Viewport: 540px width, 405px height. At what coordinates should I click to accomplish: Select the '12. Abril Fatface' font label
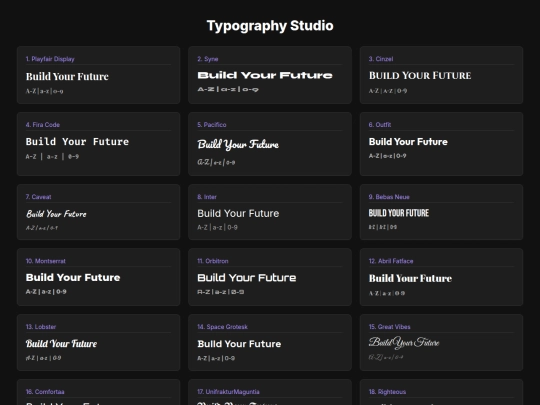point(391,261)
